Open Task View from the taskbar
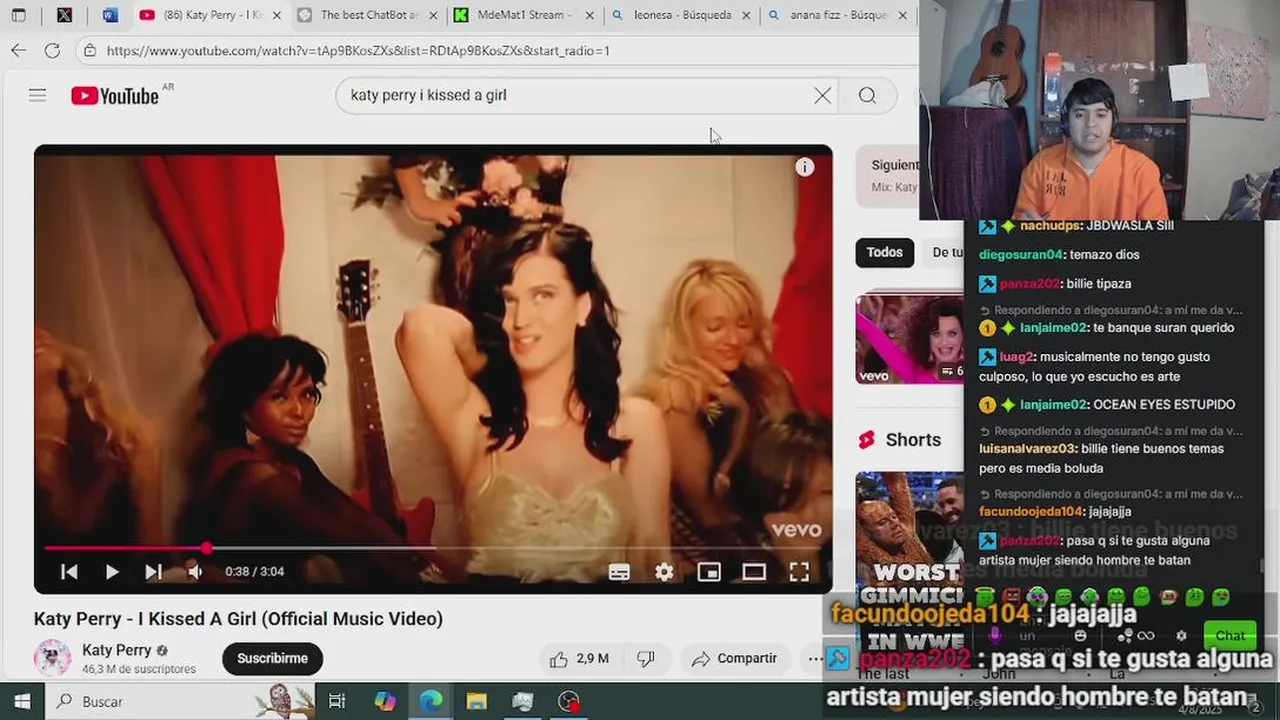 [x=337, y=701]
